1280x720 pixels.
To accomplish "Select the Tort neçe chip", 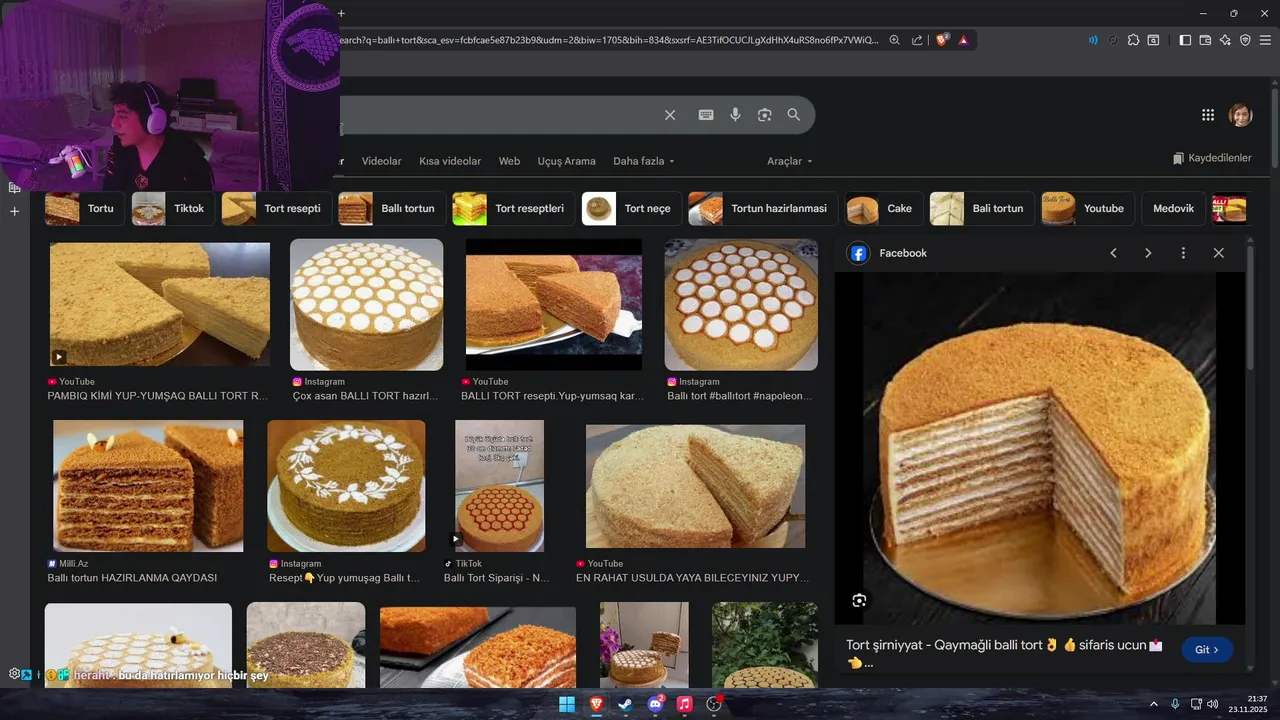I will pyautogui.click(x=631, y=208).
